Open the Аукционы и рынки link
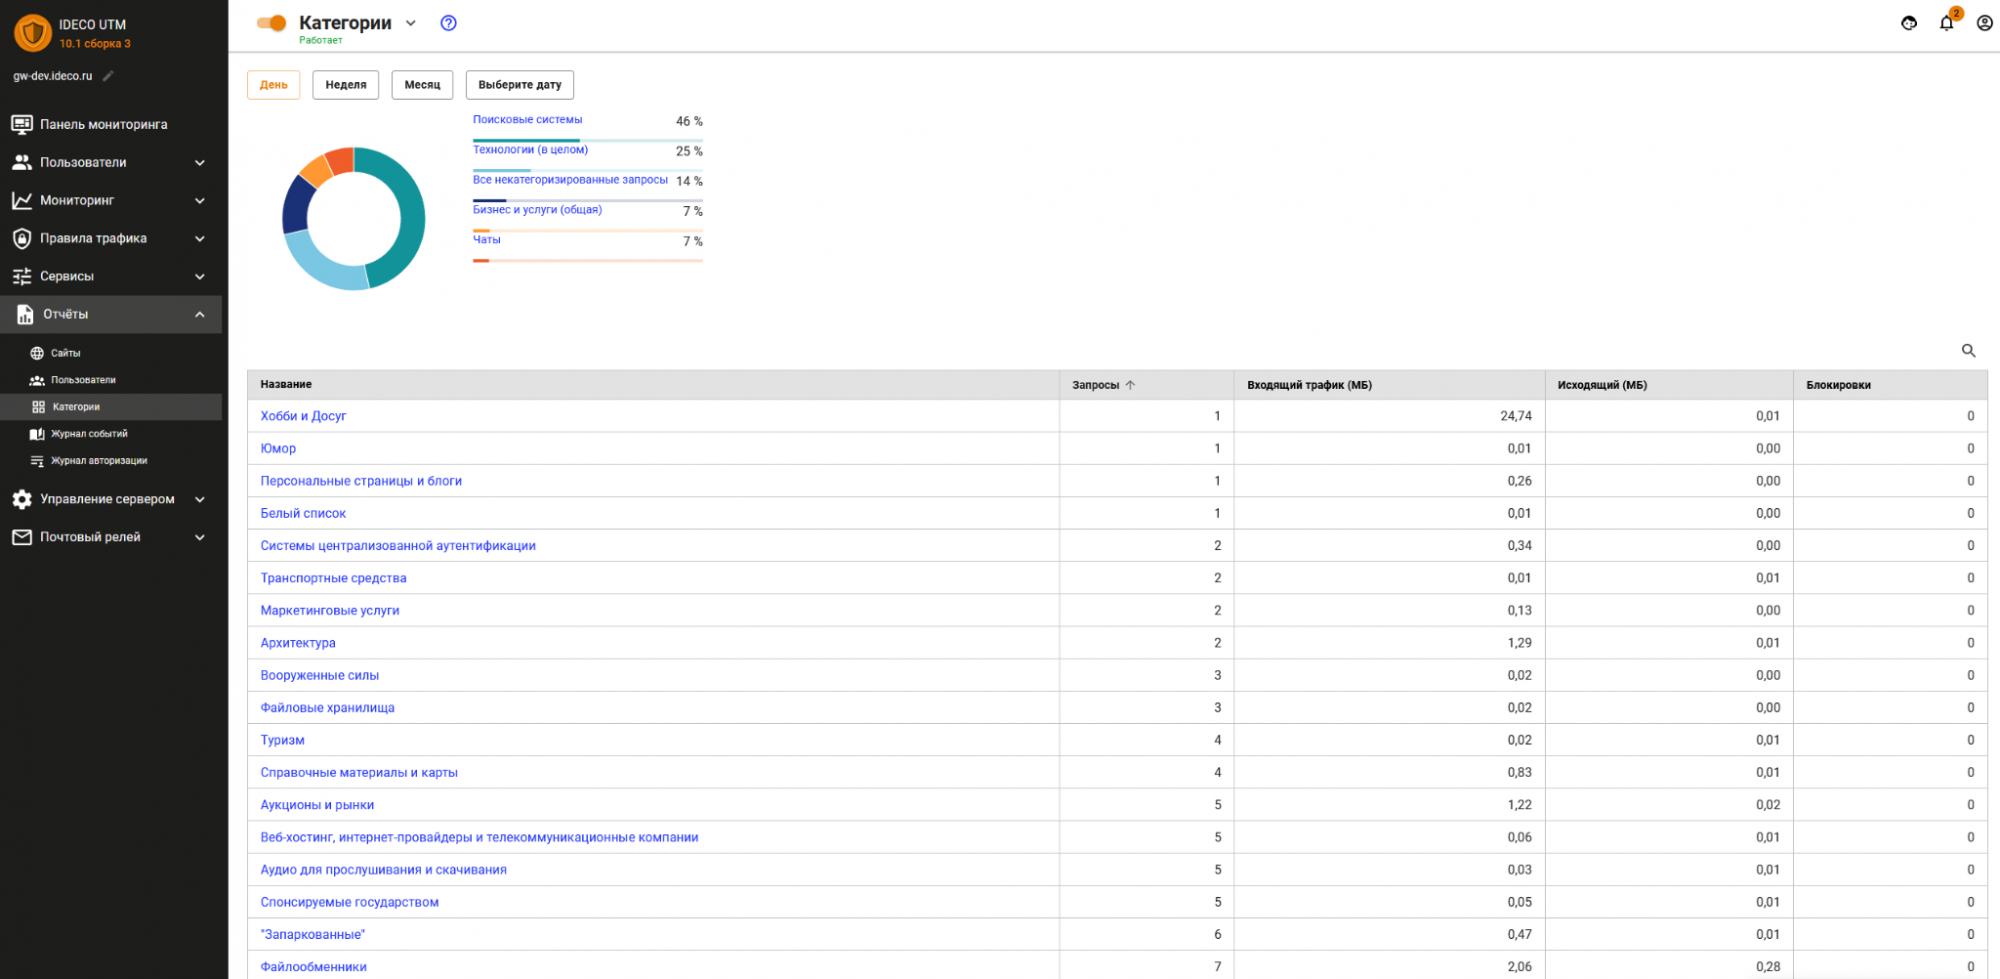Viewport: 2000px width, 979px height. (x=317, y=805)
